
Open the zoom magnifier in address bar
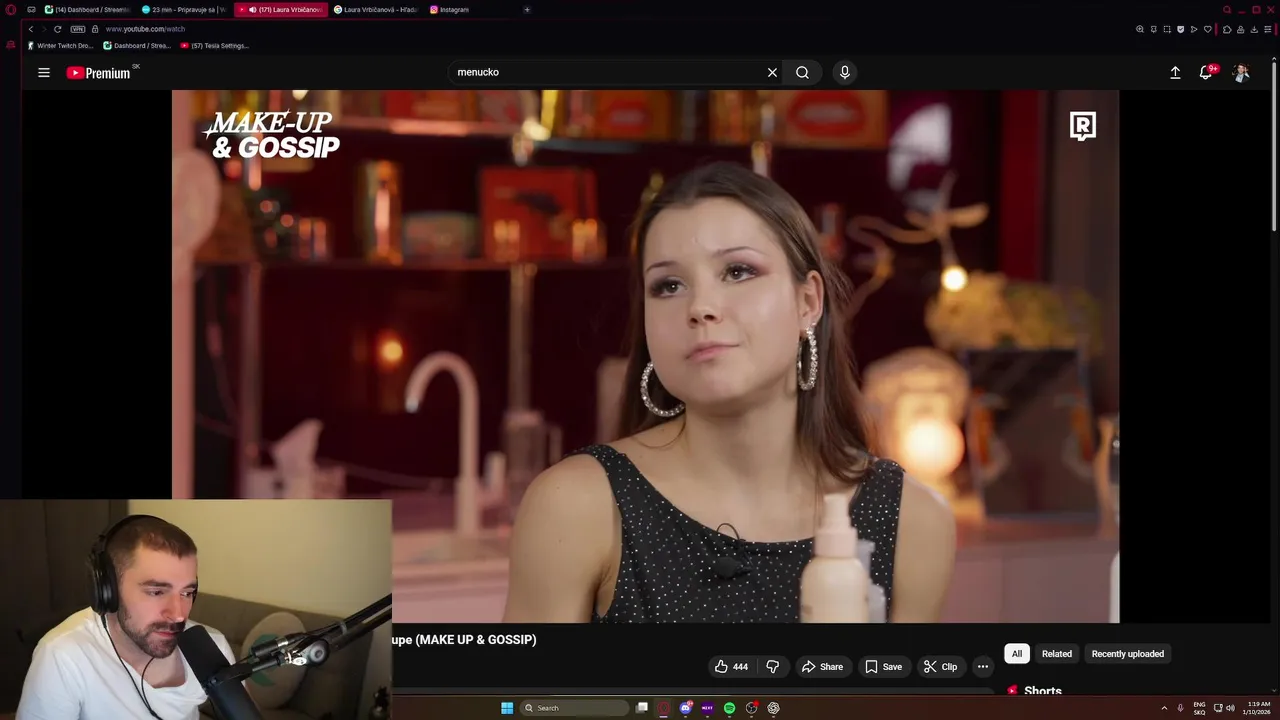(1140, 29)
